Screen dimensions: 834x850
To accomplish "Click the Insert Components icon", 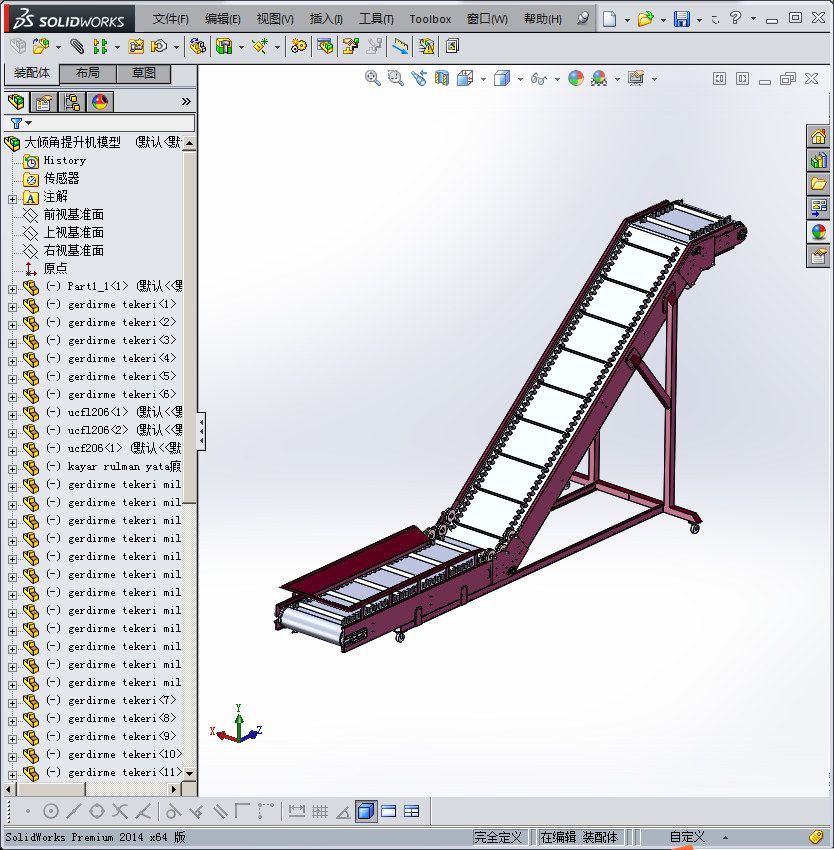I will [40, 46].
